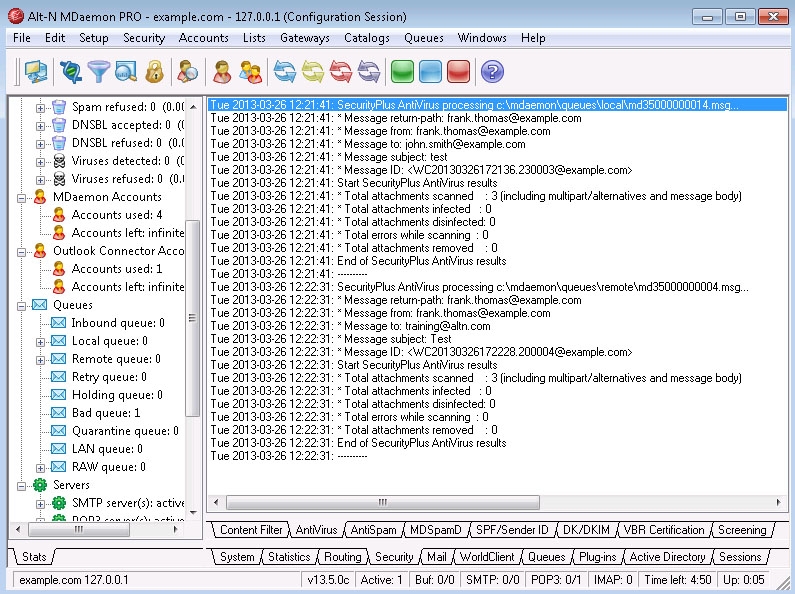Click the log pane scroll right arrow

point(778,503)
